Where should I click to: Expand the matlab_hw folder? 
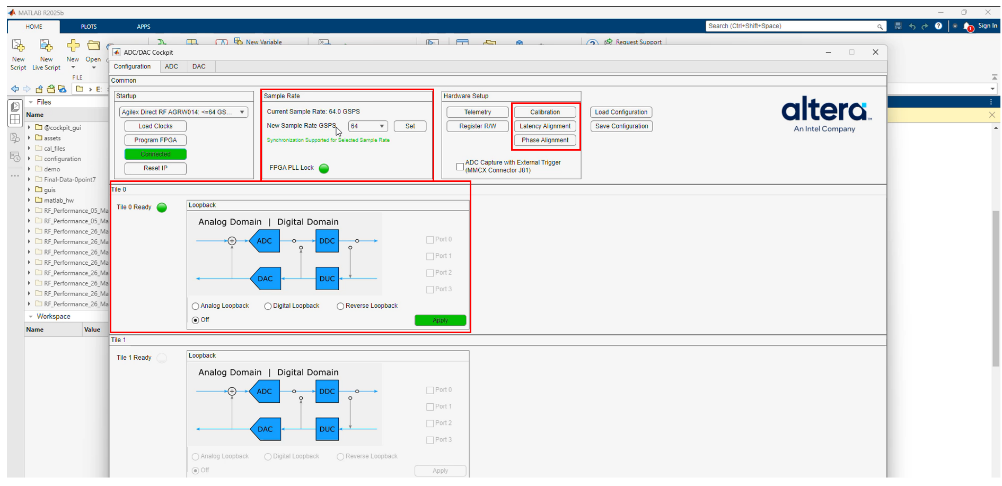pyautogui.click(x=29, y=200)
